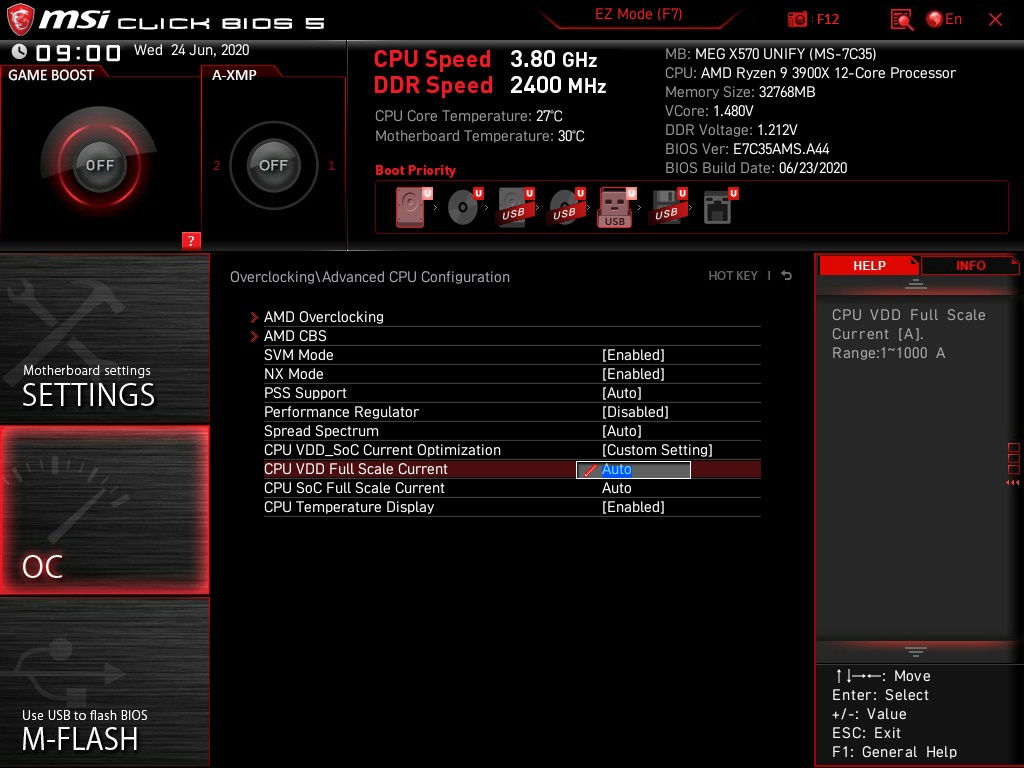Click the Boot Priority label

click(415, 170)
